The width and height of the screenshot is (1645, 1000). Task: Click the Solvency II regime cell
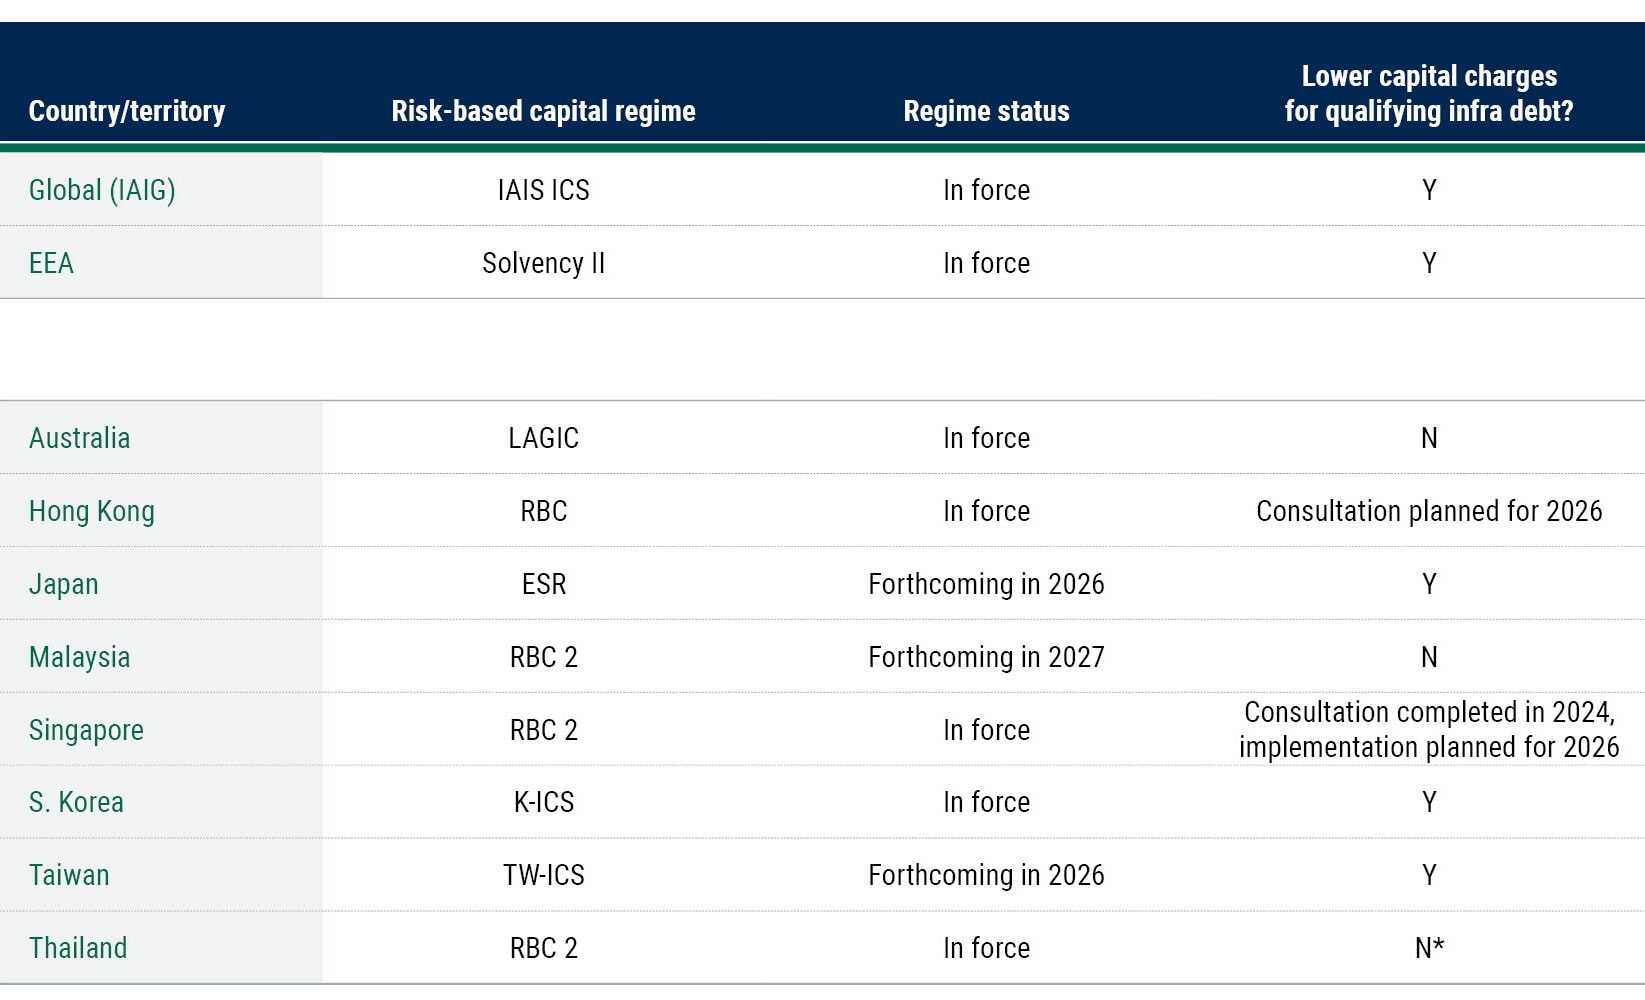point(543,263)
